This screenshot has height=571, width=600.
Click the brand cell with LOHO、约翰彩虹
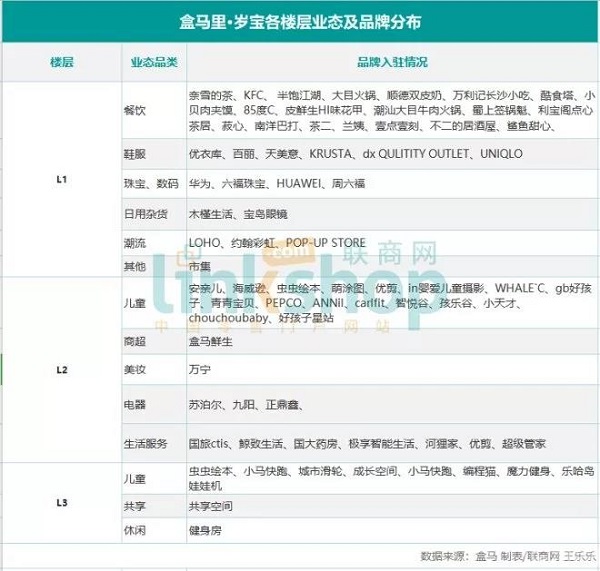(x=392, y=243)
